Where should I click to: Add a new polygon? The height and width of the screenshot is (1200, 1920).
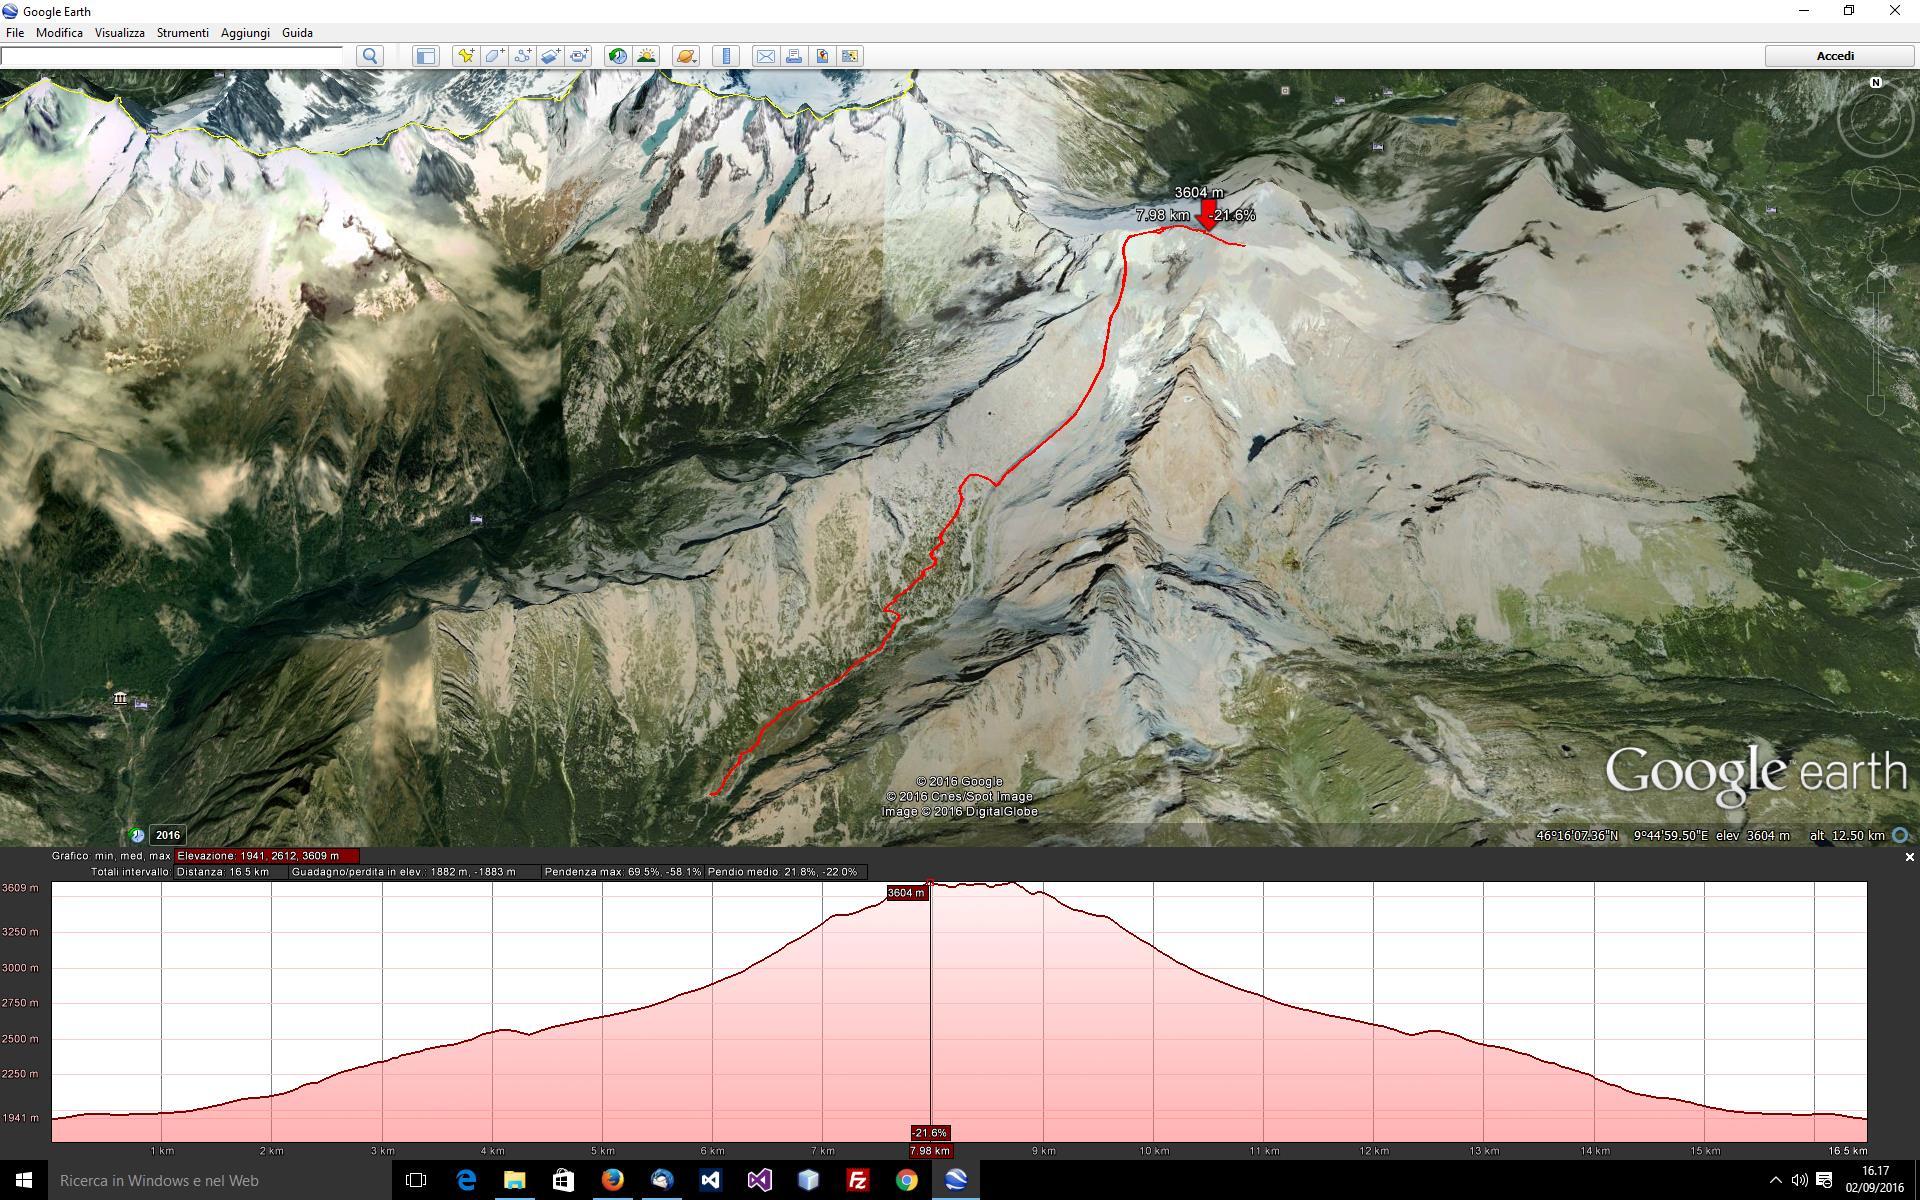(494, 56)
